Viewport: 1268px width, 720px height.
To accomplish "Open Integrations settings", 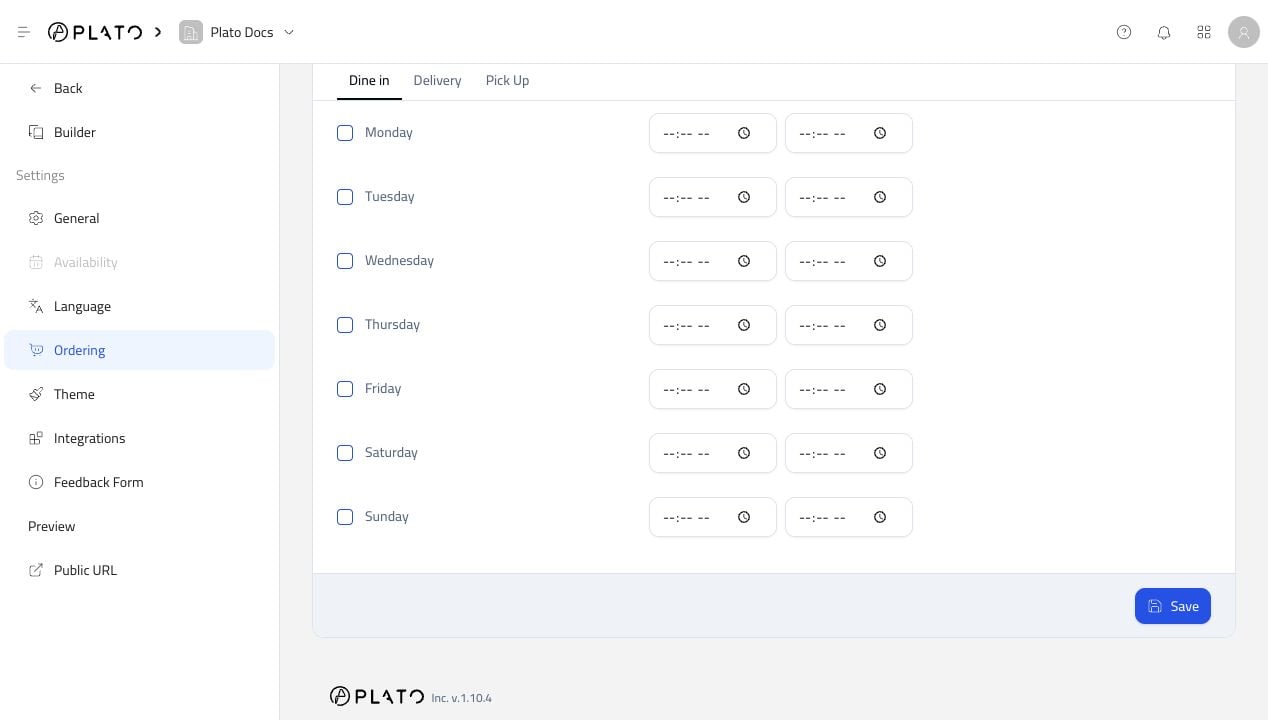I will [x=139, y=438].
